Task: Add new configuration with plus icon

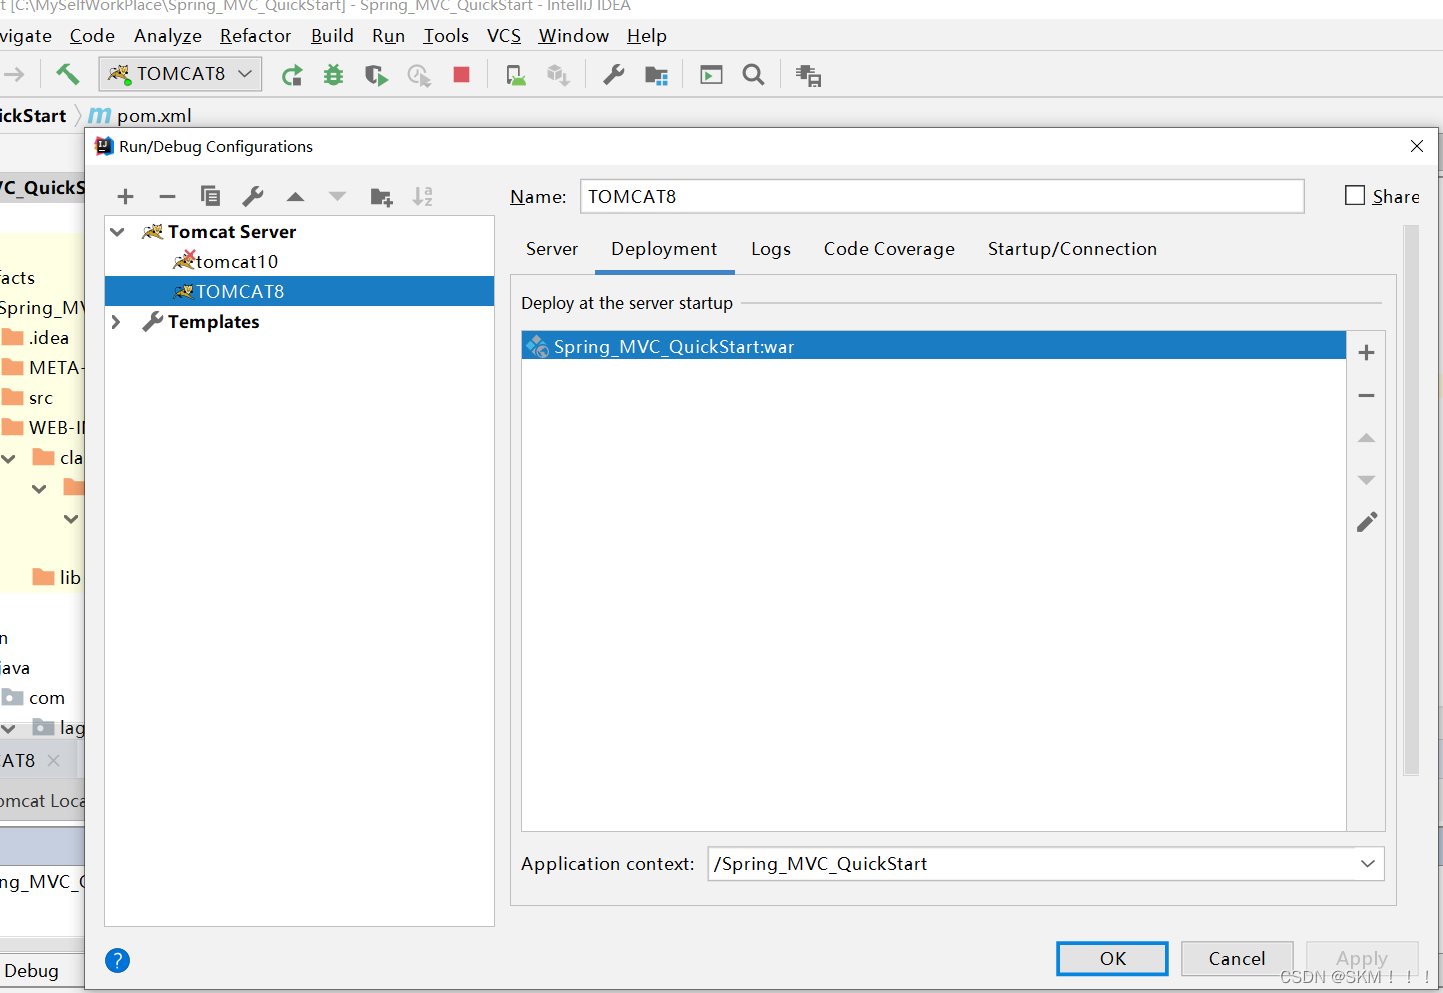Action: tap(125, 197)
